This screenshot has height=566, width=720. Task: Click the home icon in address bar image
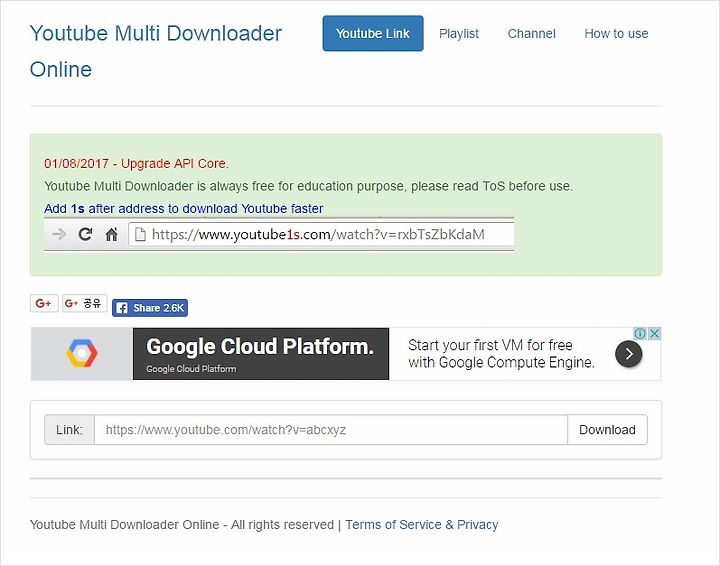[x=111, y=234]
